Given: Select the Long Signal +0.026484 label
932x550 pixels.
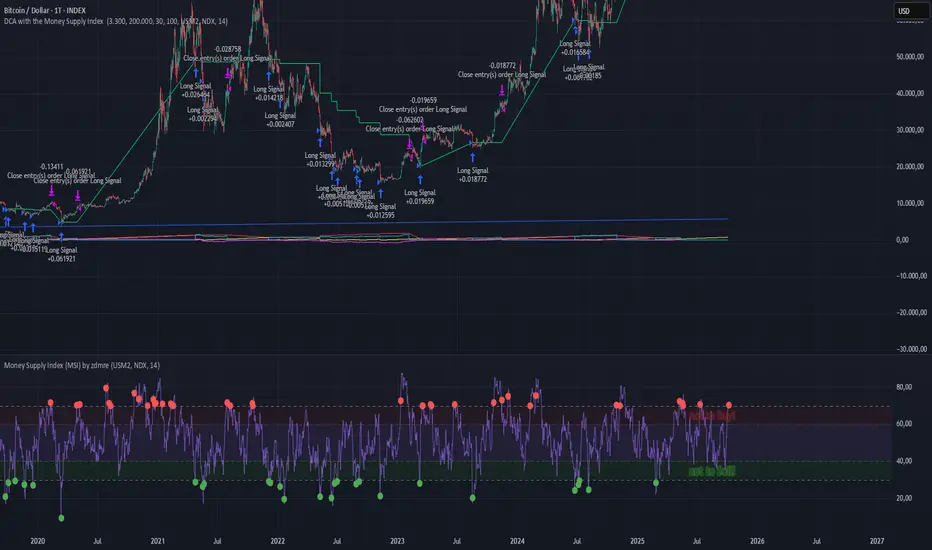Looking at the screenshot, I should [x=196, y=90].
